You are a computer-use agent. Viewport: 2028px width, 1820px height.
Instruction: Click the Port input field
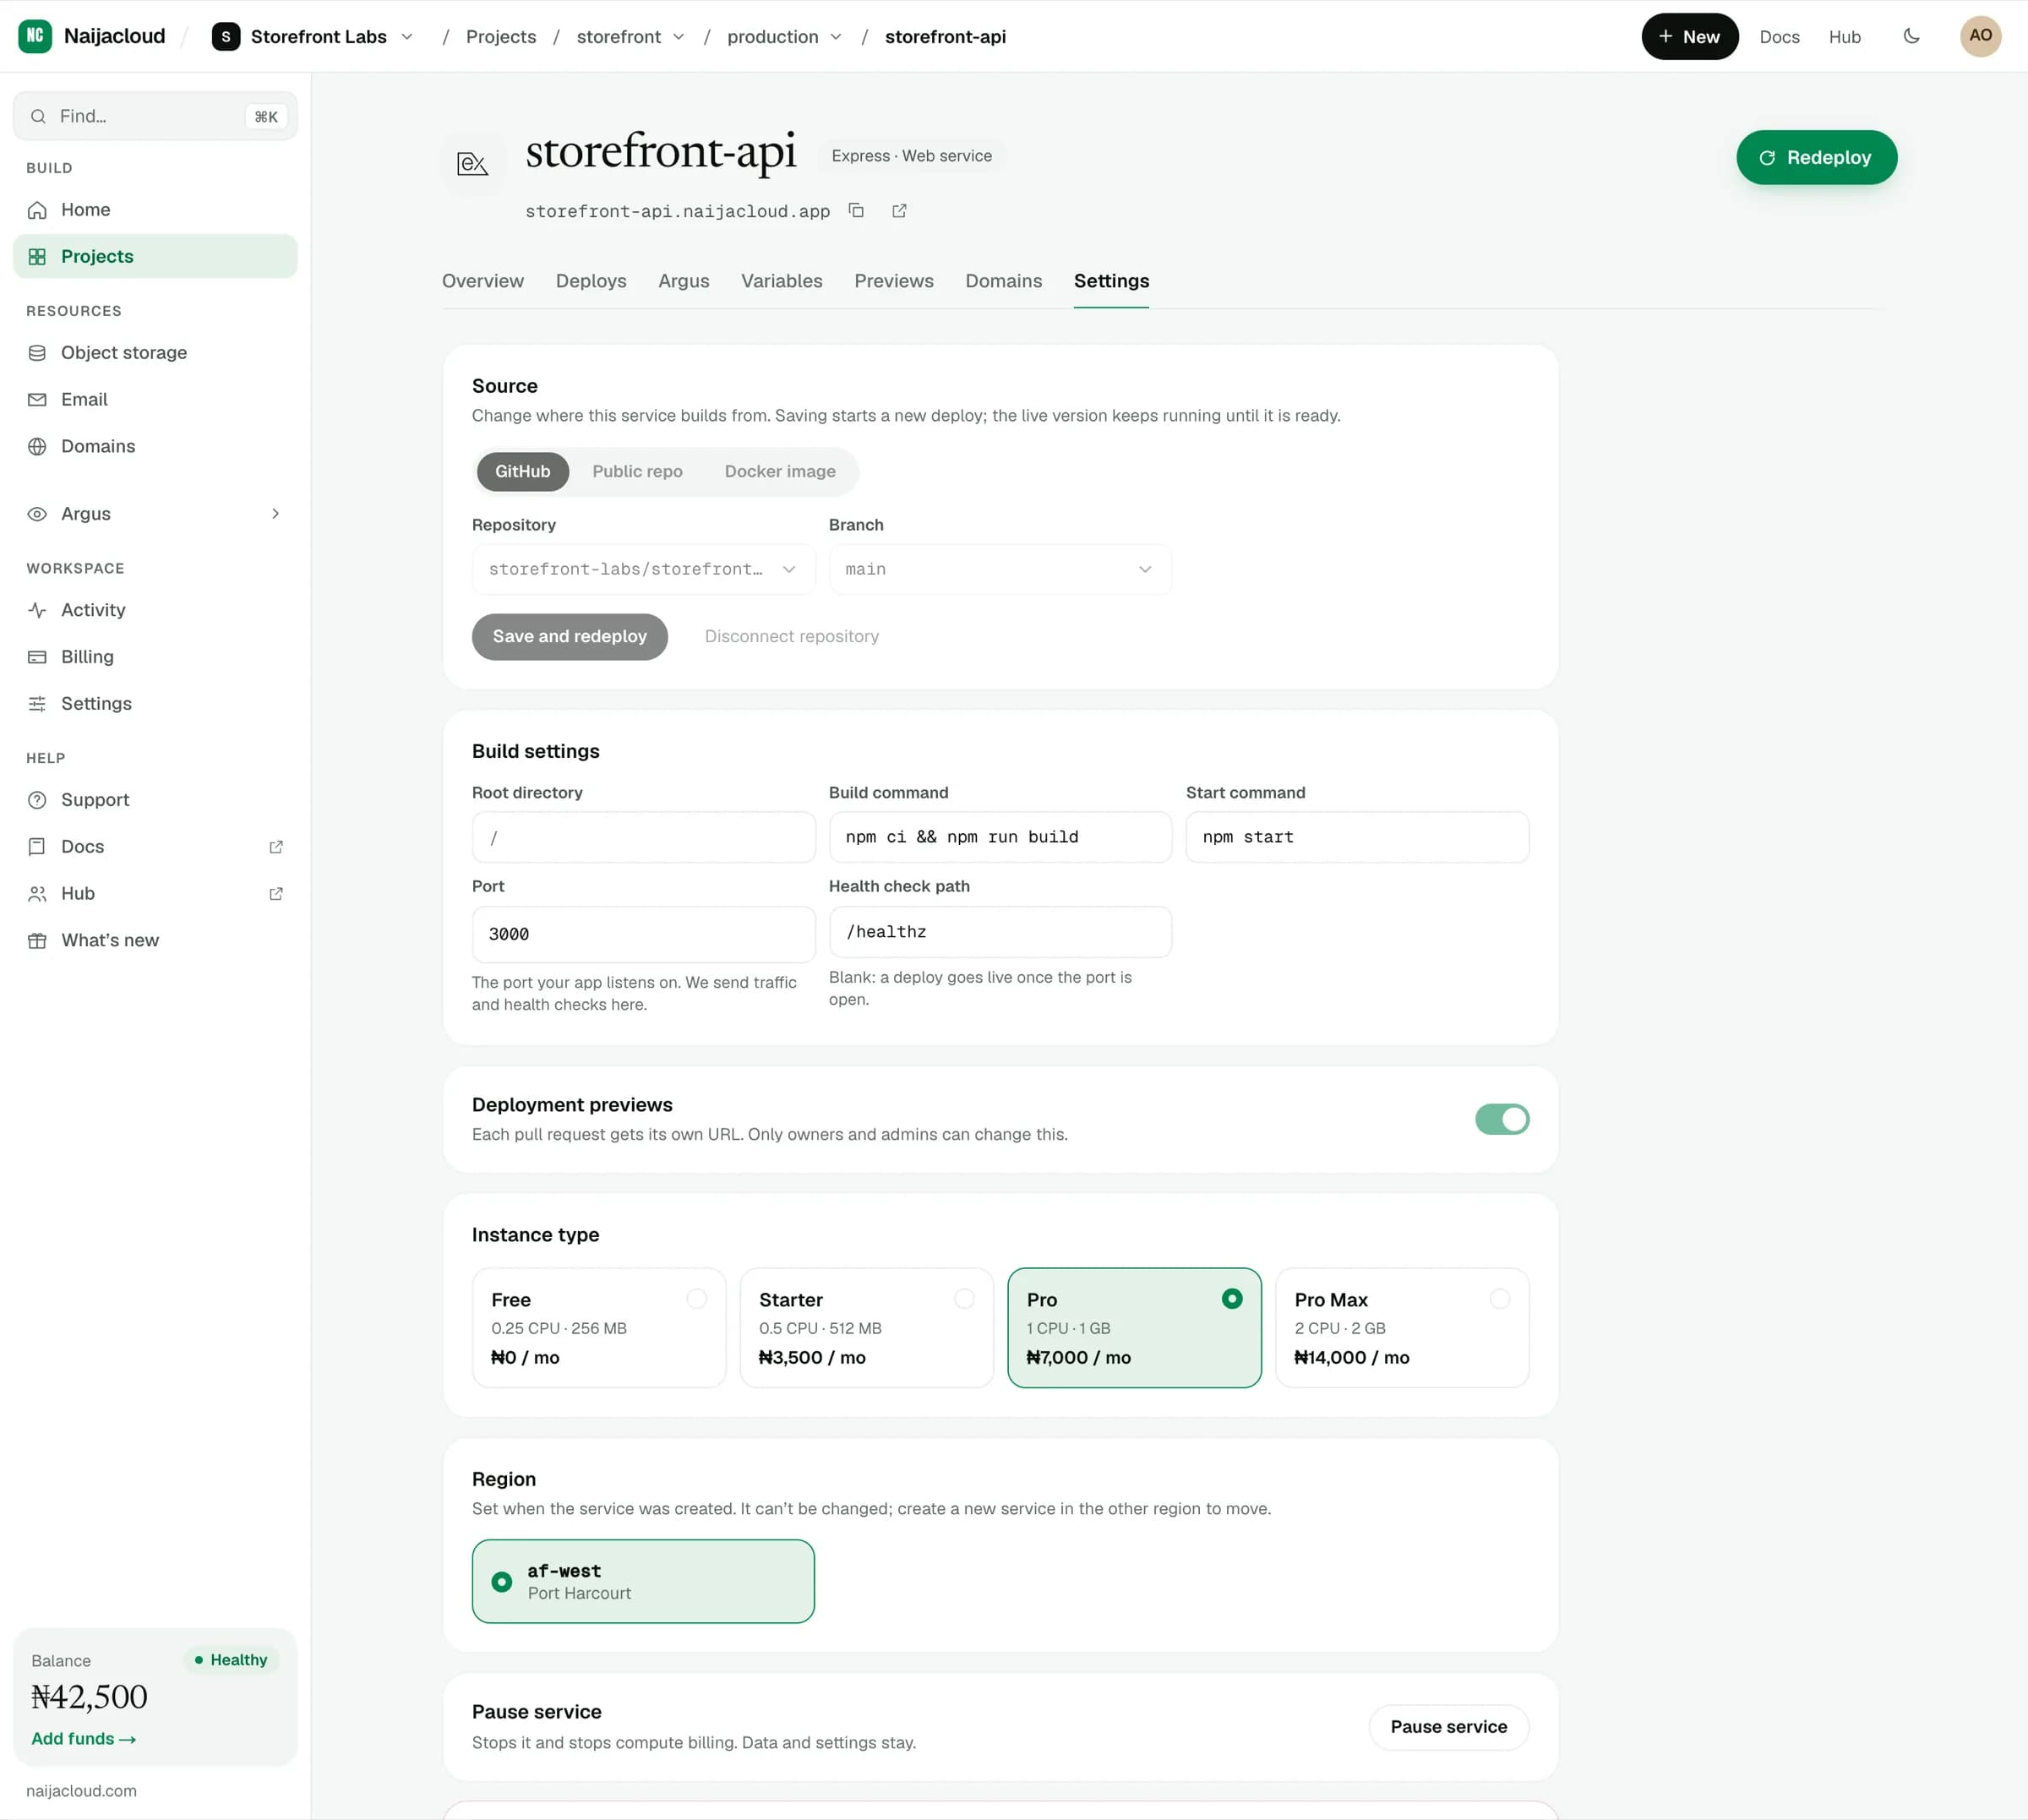[x=643, y=934]
